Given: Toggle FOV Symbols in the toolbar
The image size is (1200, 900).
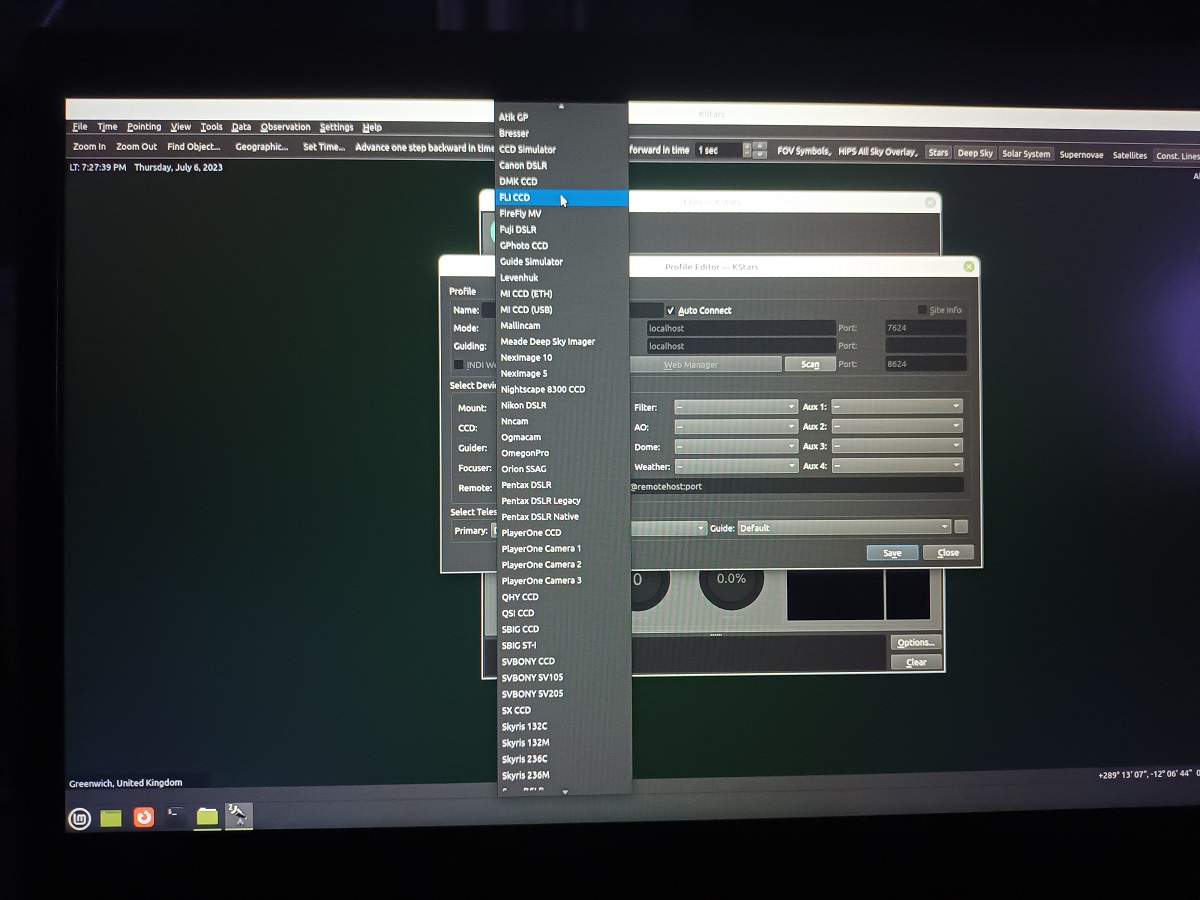Looking at the screenshot, I should [x=804, y=151].
